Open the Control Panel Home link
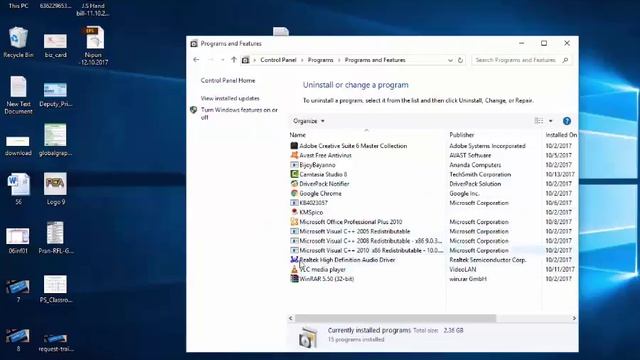This screenshot has width=640, height=360. pyautogui.click(x=228, y=80)
